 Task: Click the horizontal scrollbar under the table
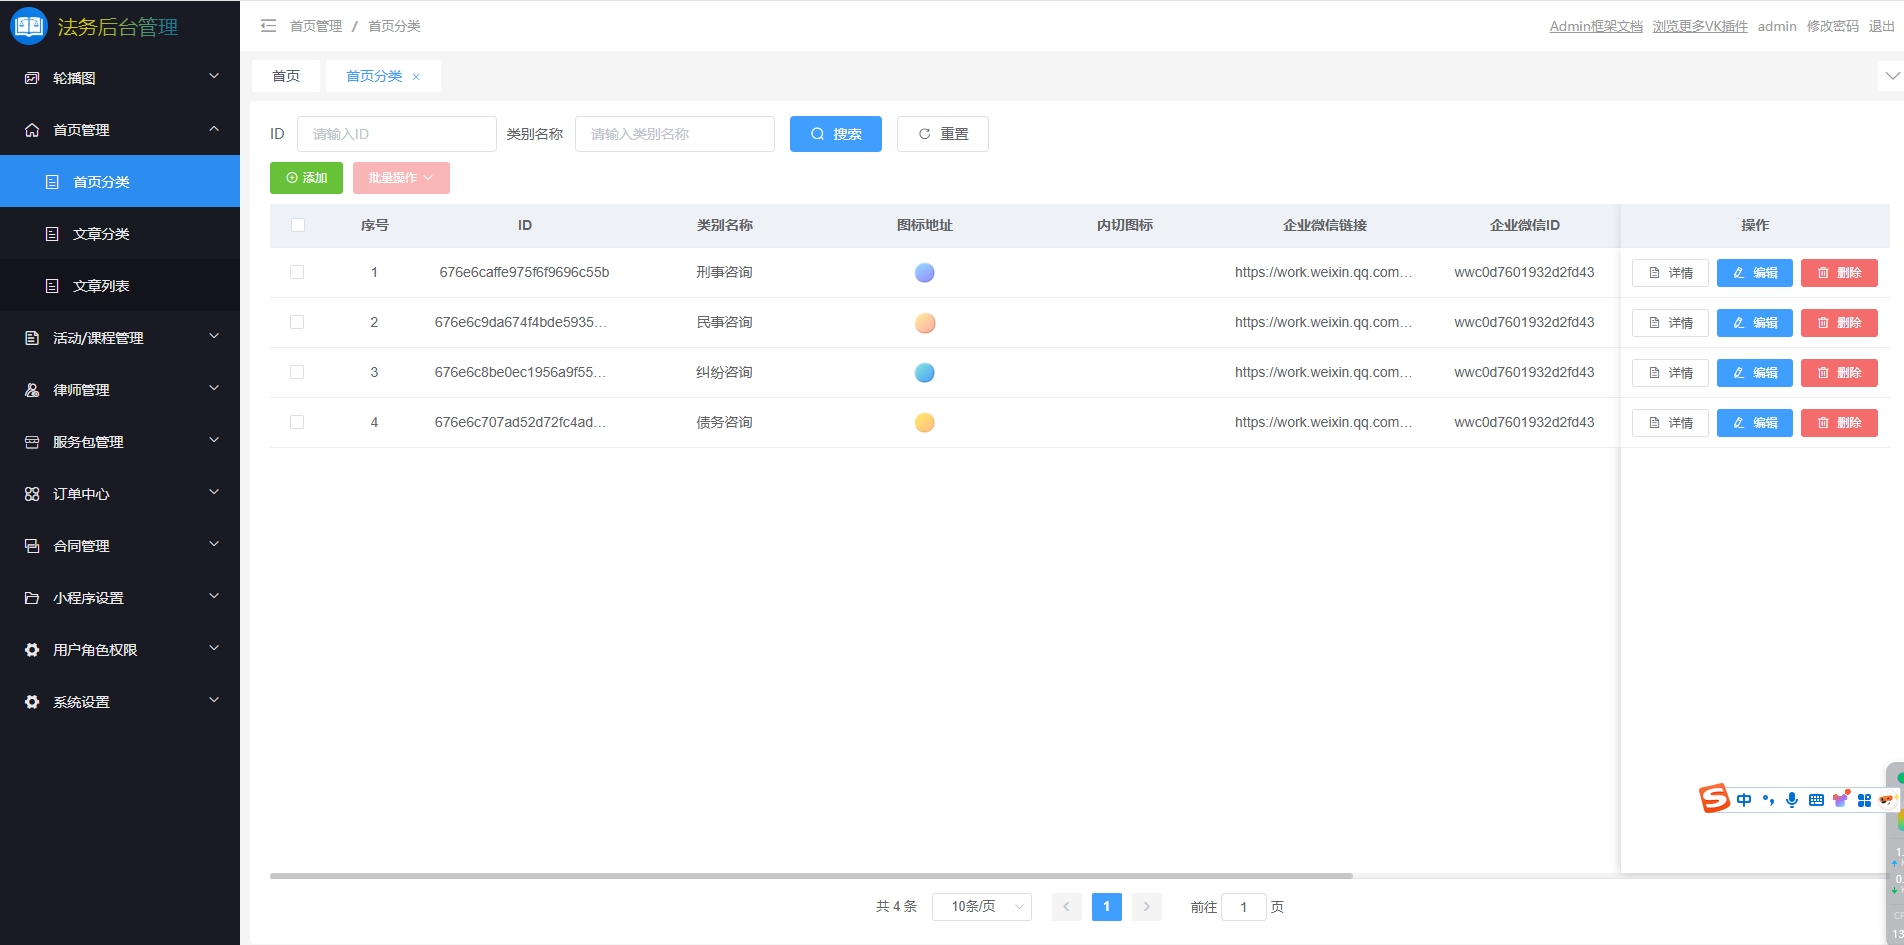point(811,876)
